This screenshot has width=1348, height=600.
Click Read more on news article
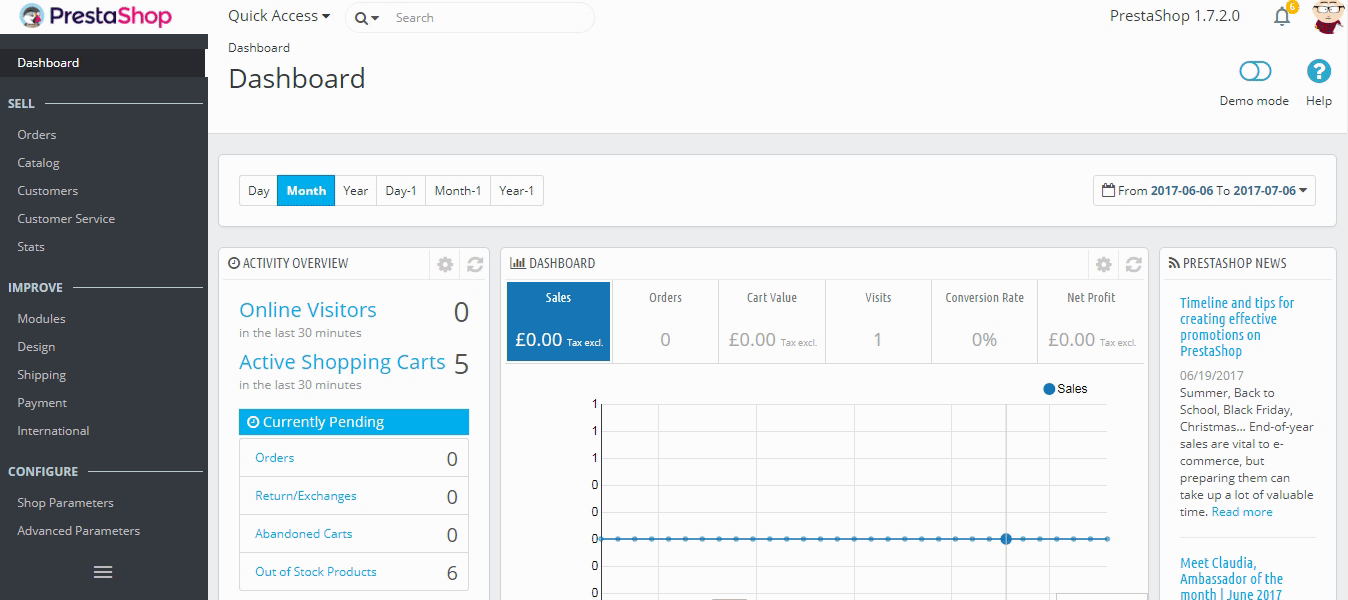[x=1242, y=512]
